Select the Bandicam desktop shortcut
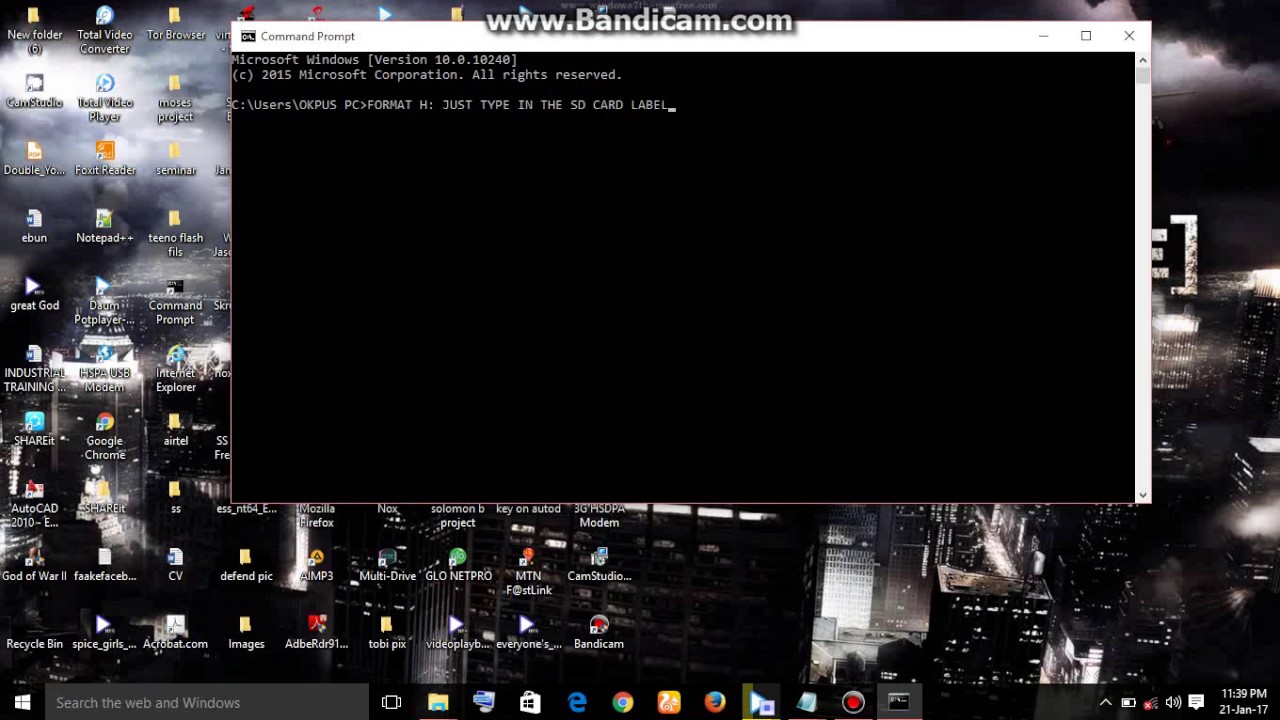This screenshot has width=1280, height=720. pos(599,633)
